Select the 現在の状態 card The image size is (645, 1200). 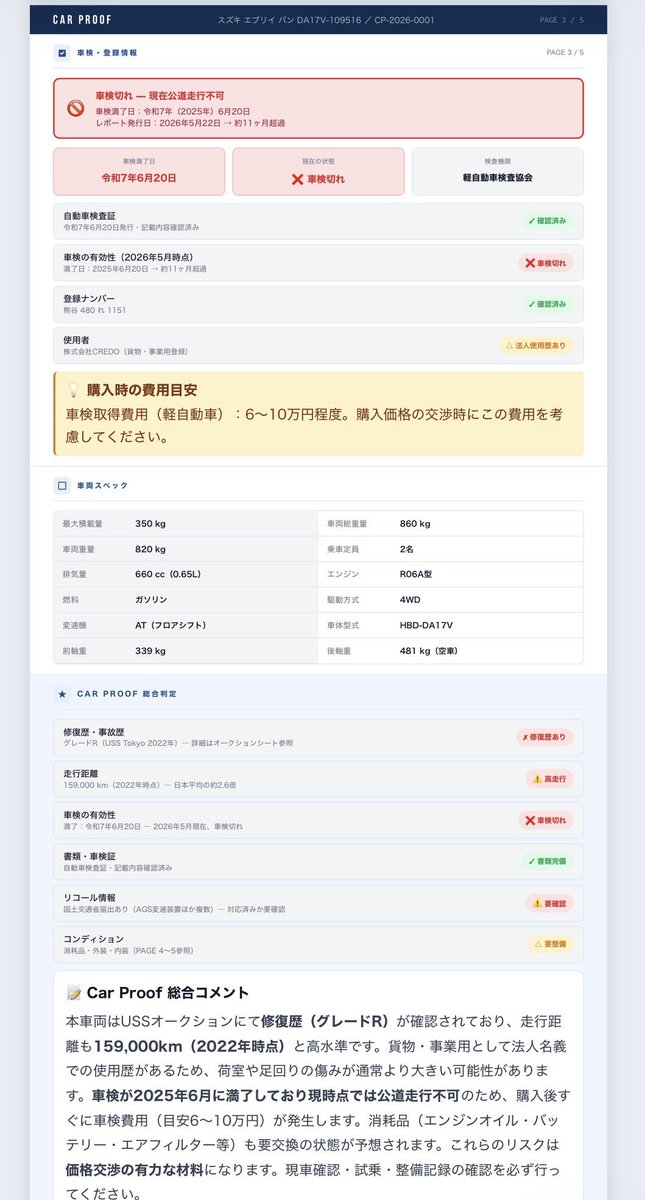pos(318,171)
